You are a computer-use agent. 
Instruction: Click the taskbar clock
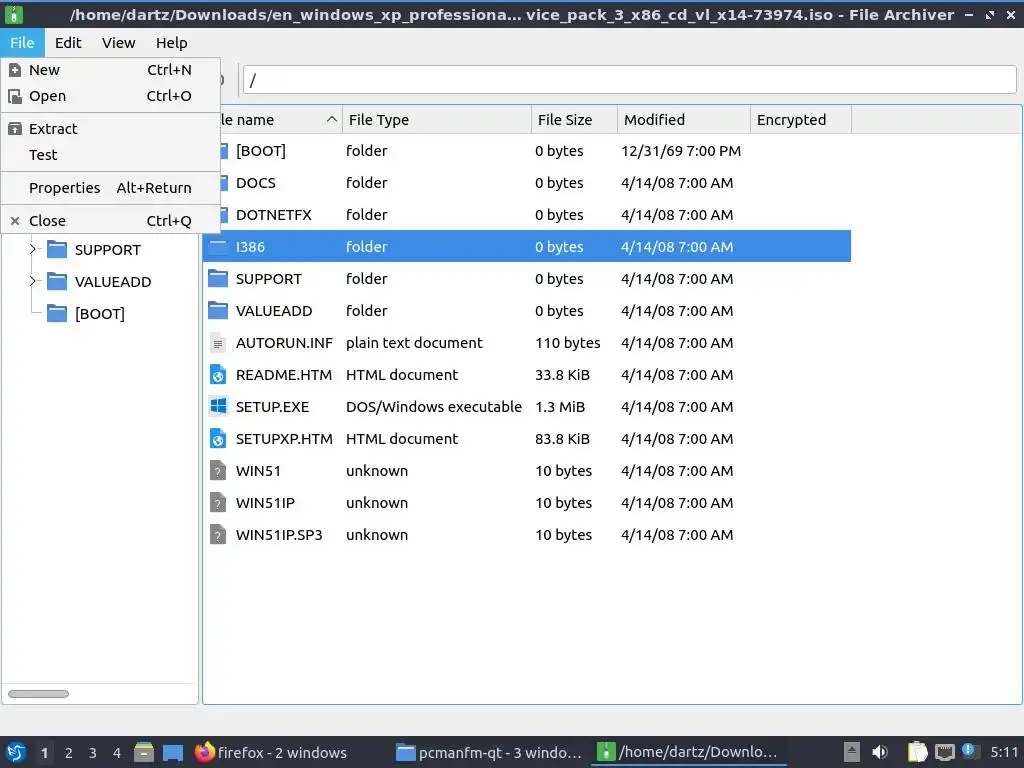click(x=1004, y=752)
